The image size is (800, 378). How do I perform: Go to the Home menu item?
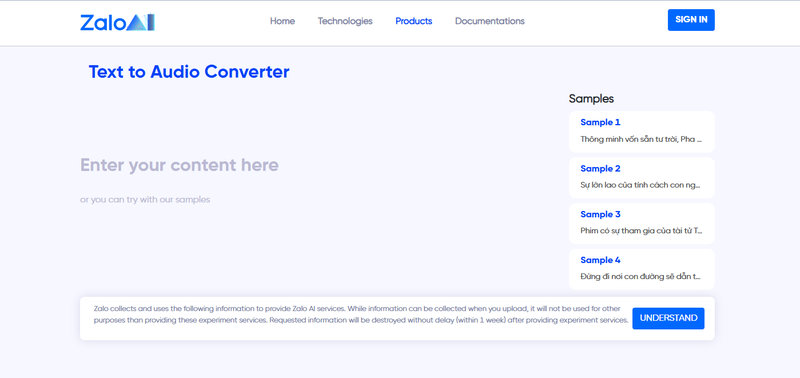point(282,21)
